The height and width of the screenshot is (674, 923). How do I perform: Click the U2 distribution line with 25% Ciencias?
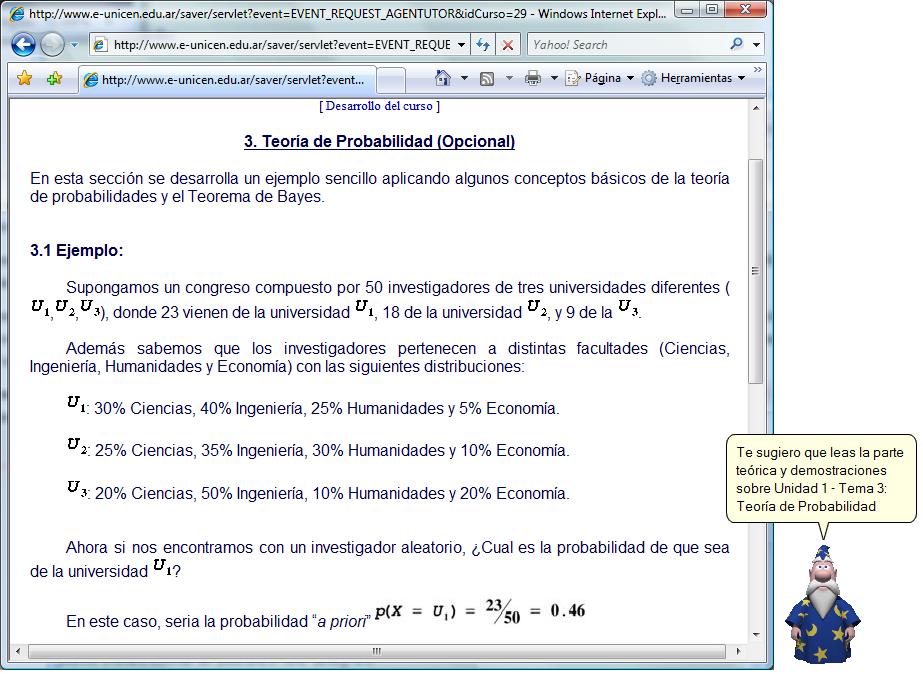click(318, 448)
